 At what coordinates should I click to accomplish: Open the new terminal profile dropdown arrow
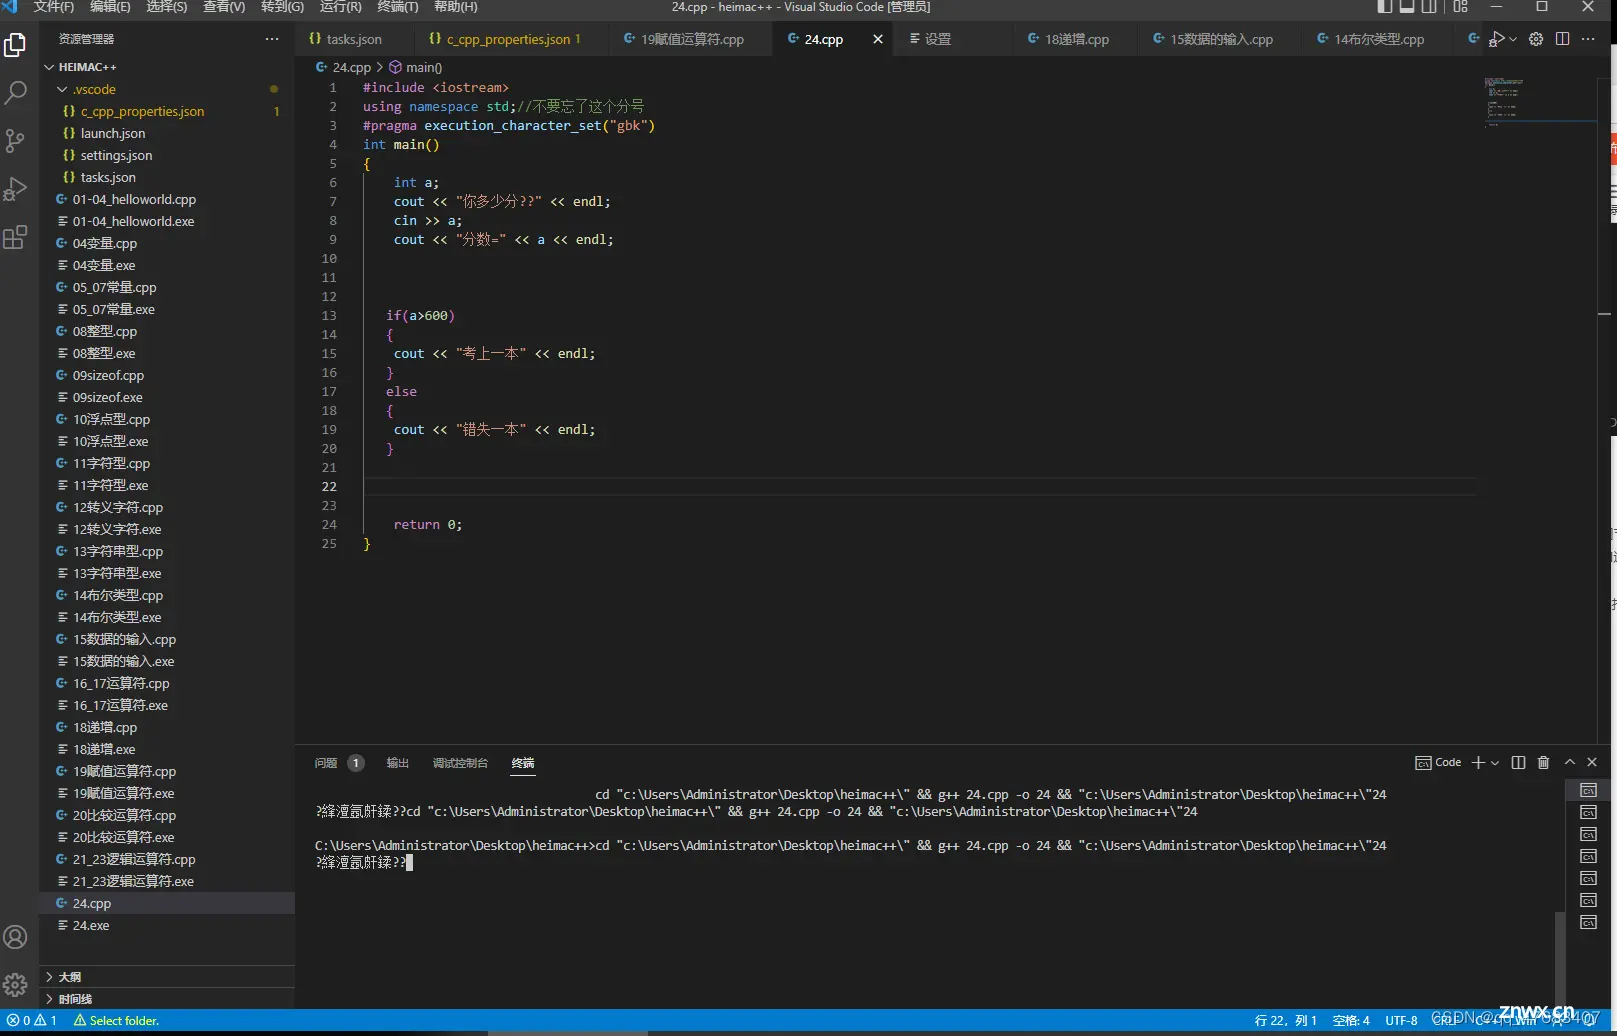pyautogui.click(x=1495, y=762)
